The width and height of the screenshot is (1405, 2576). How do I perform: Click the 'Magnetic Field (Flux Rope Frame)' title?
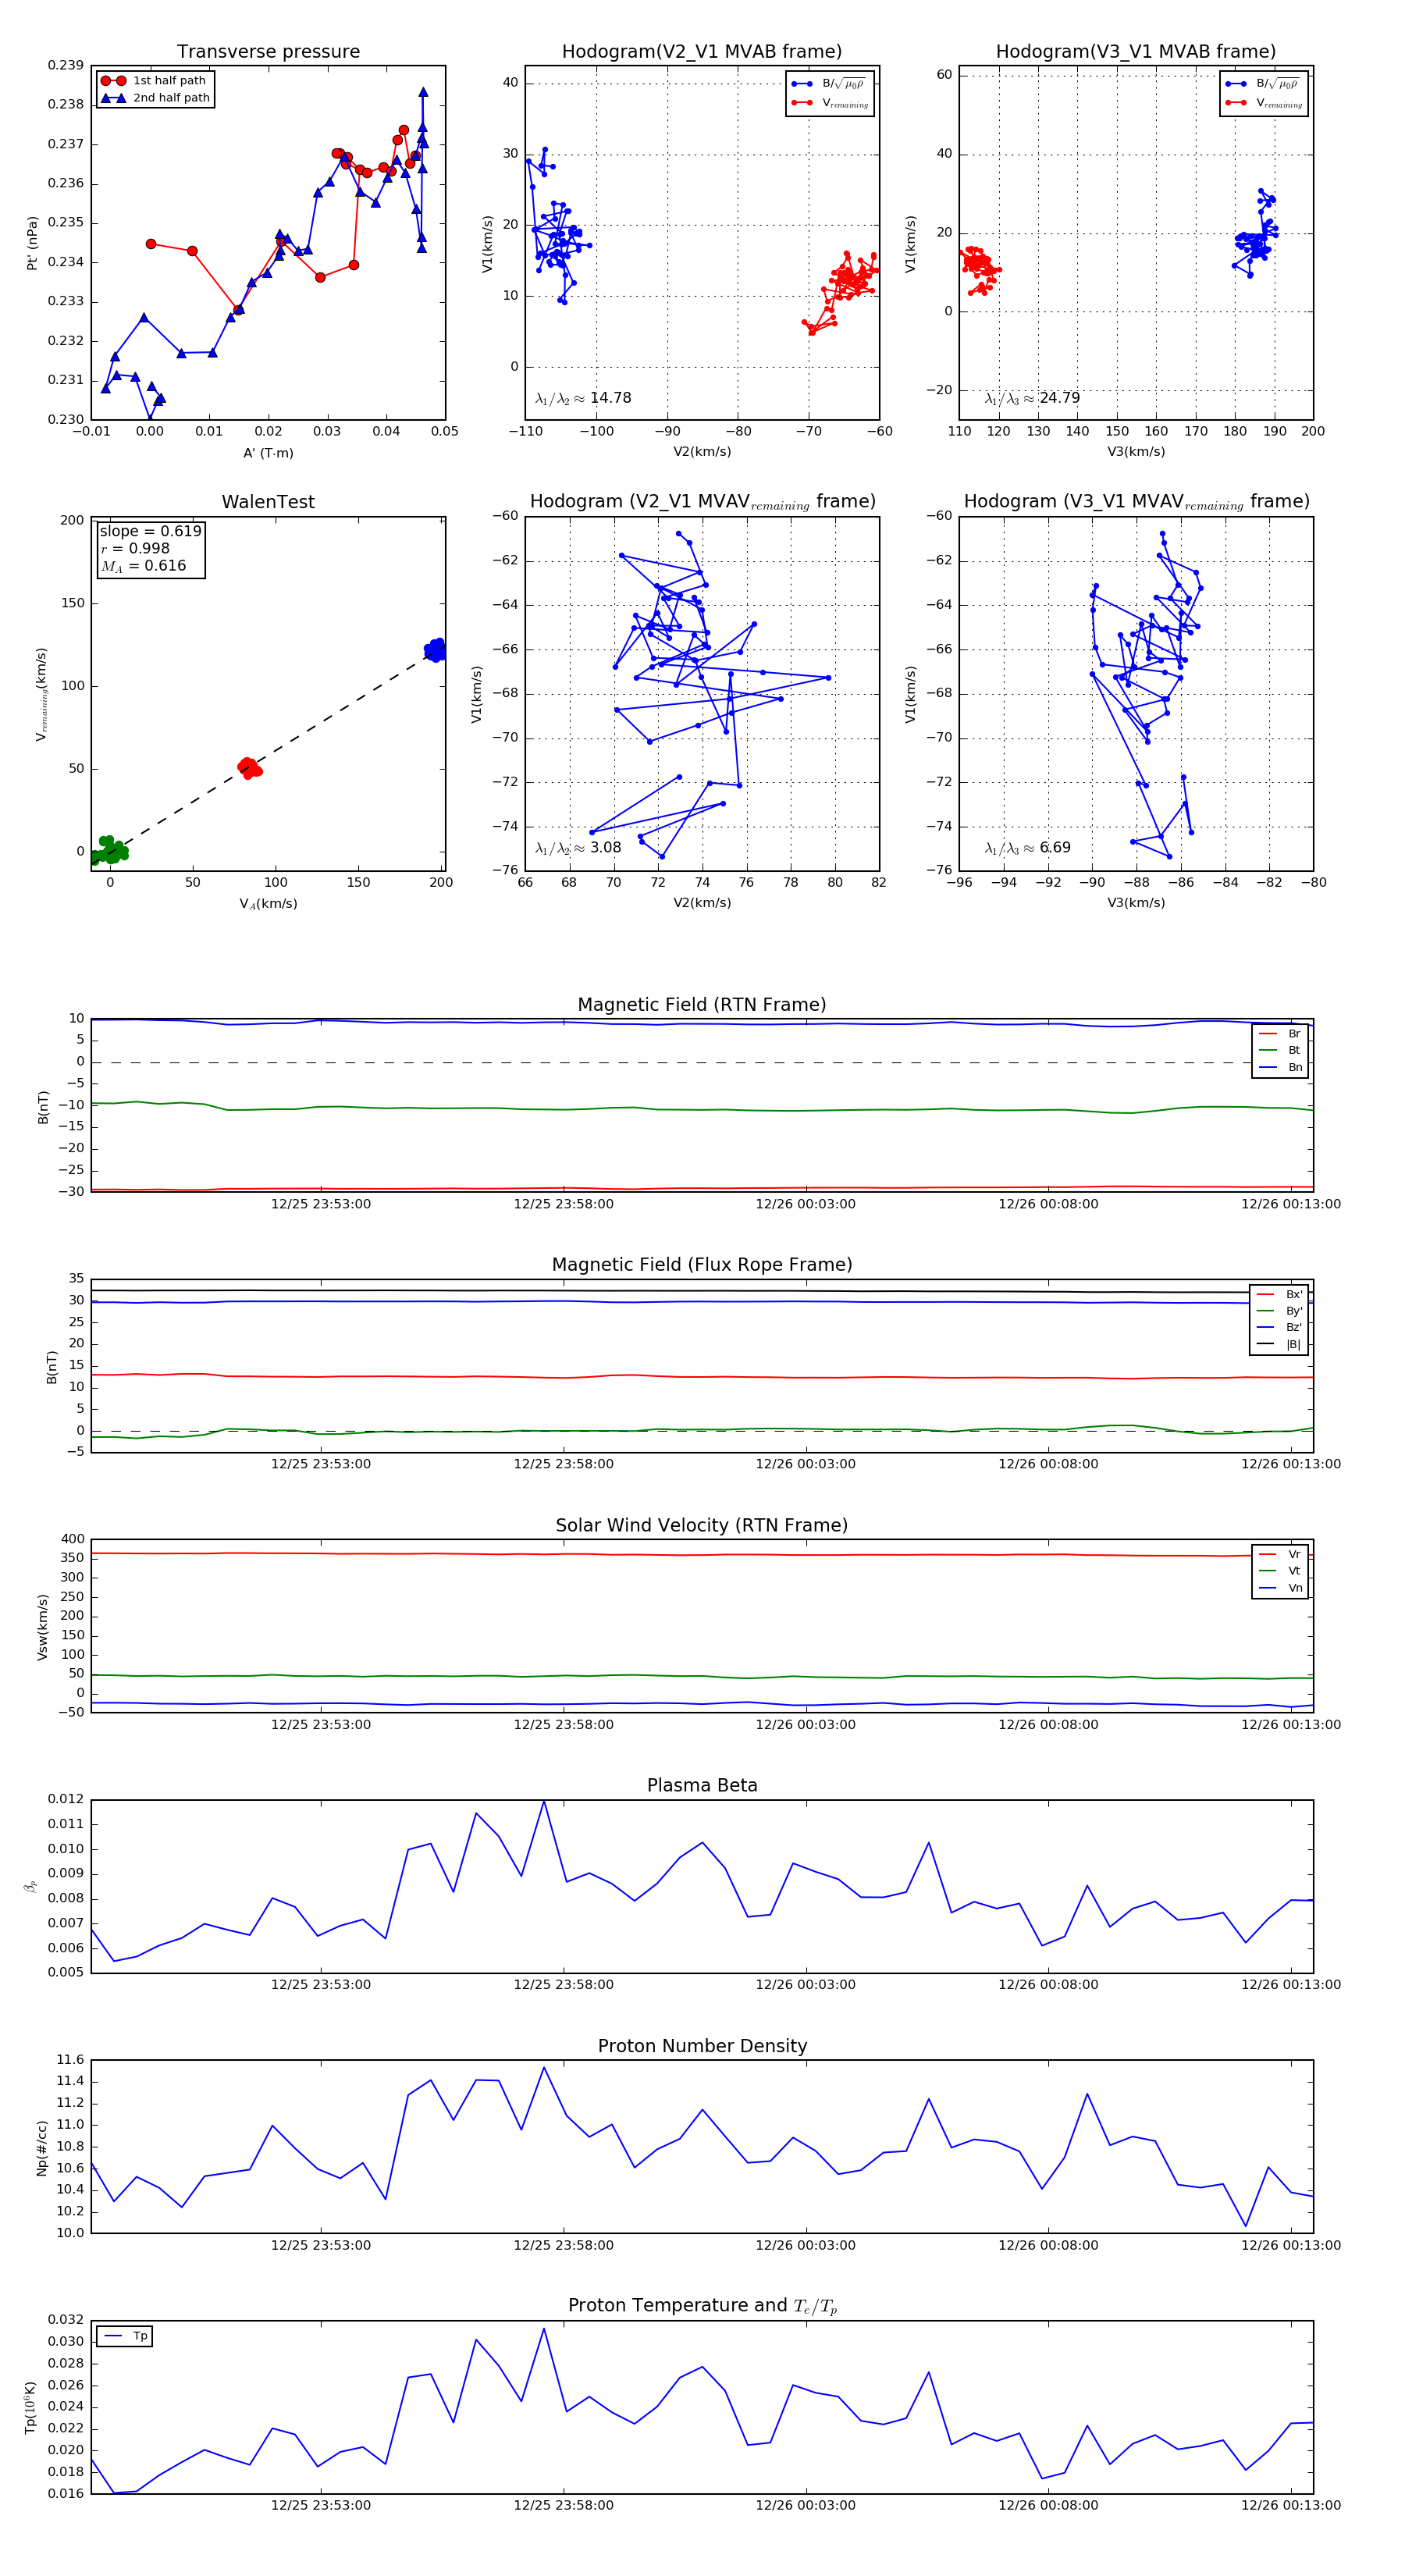[x=702, y=1265]
